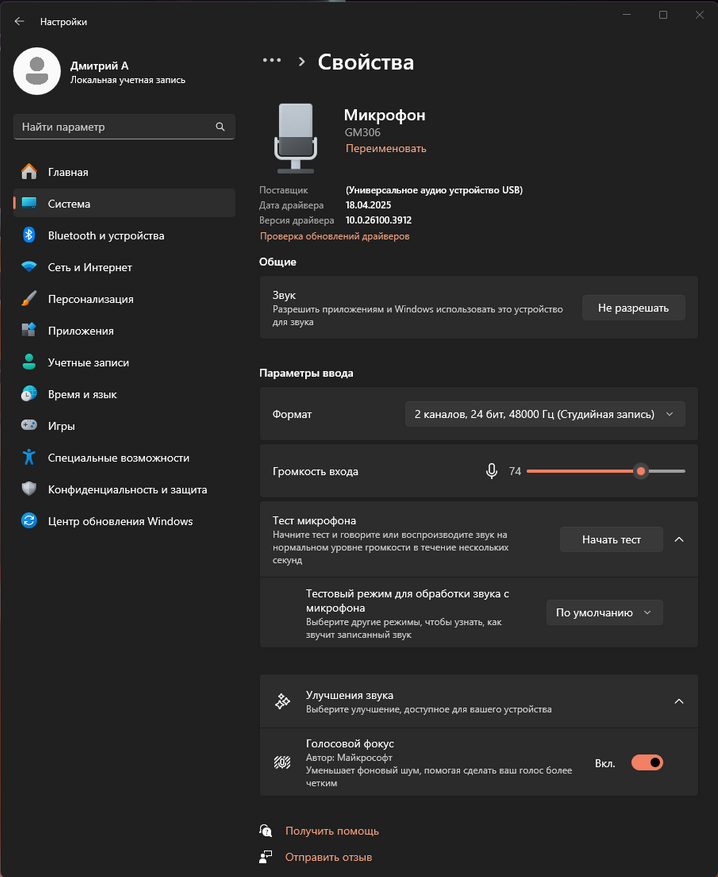This screenshot has height=877, width=718.
Task: Click the Переименовать link
Action: coord(386,148)
